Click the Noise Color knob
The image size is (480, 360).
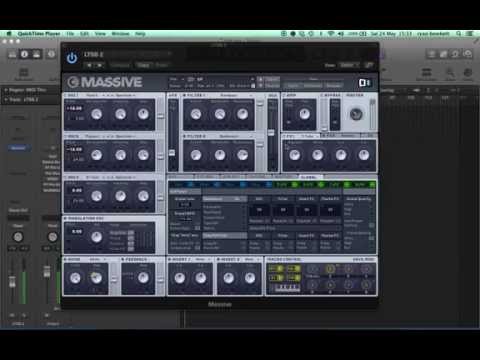point(75,278)
